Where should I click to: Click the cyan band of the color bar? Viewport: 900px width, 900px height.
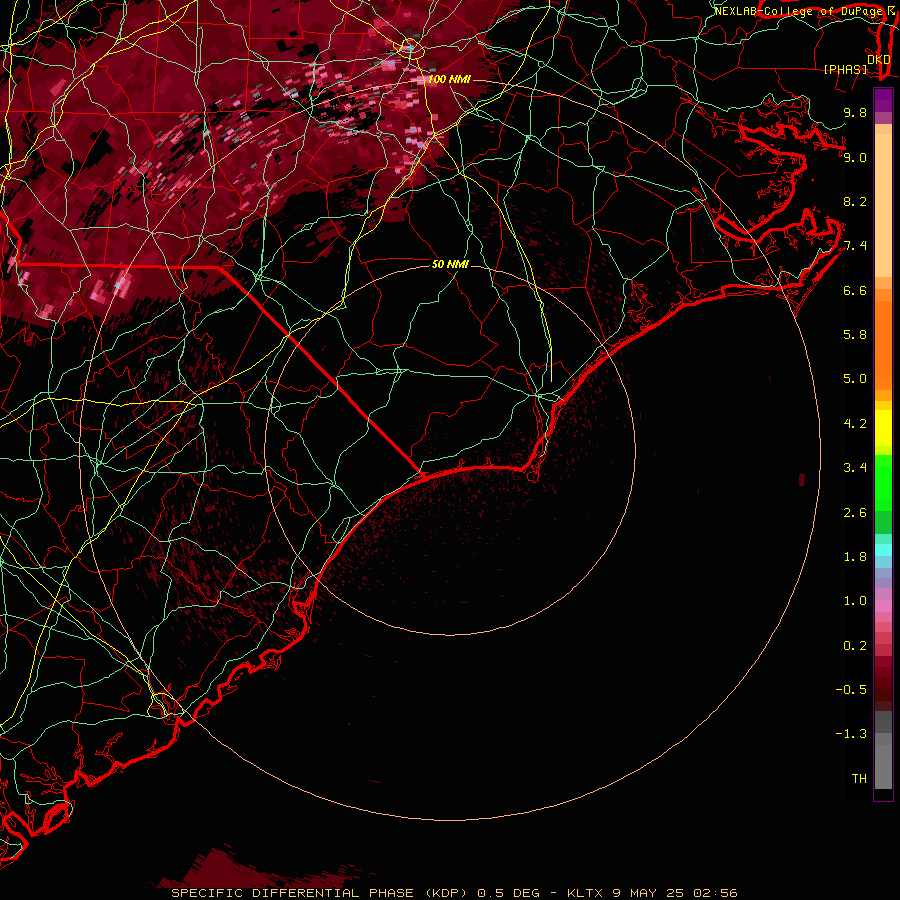[883, 550]
